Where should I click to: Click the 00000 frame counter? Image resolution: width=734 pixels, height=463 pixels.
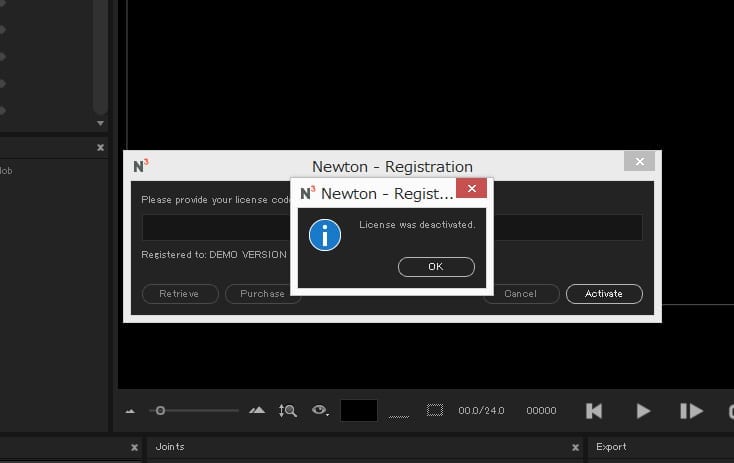pyautogui.click(x=541, y=411)
